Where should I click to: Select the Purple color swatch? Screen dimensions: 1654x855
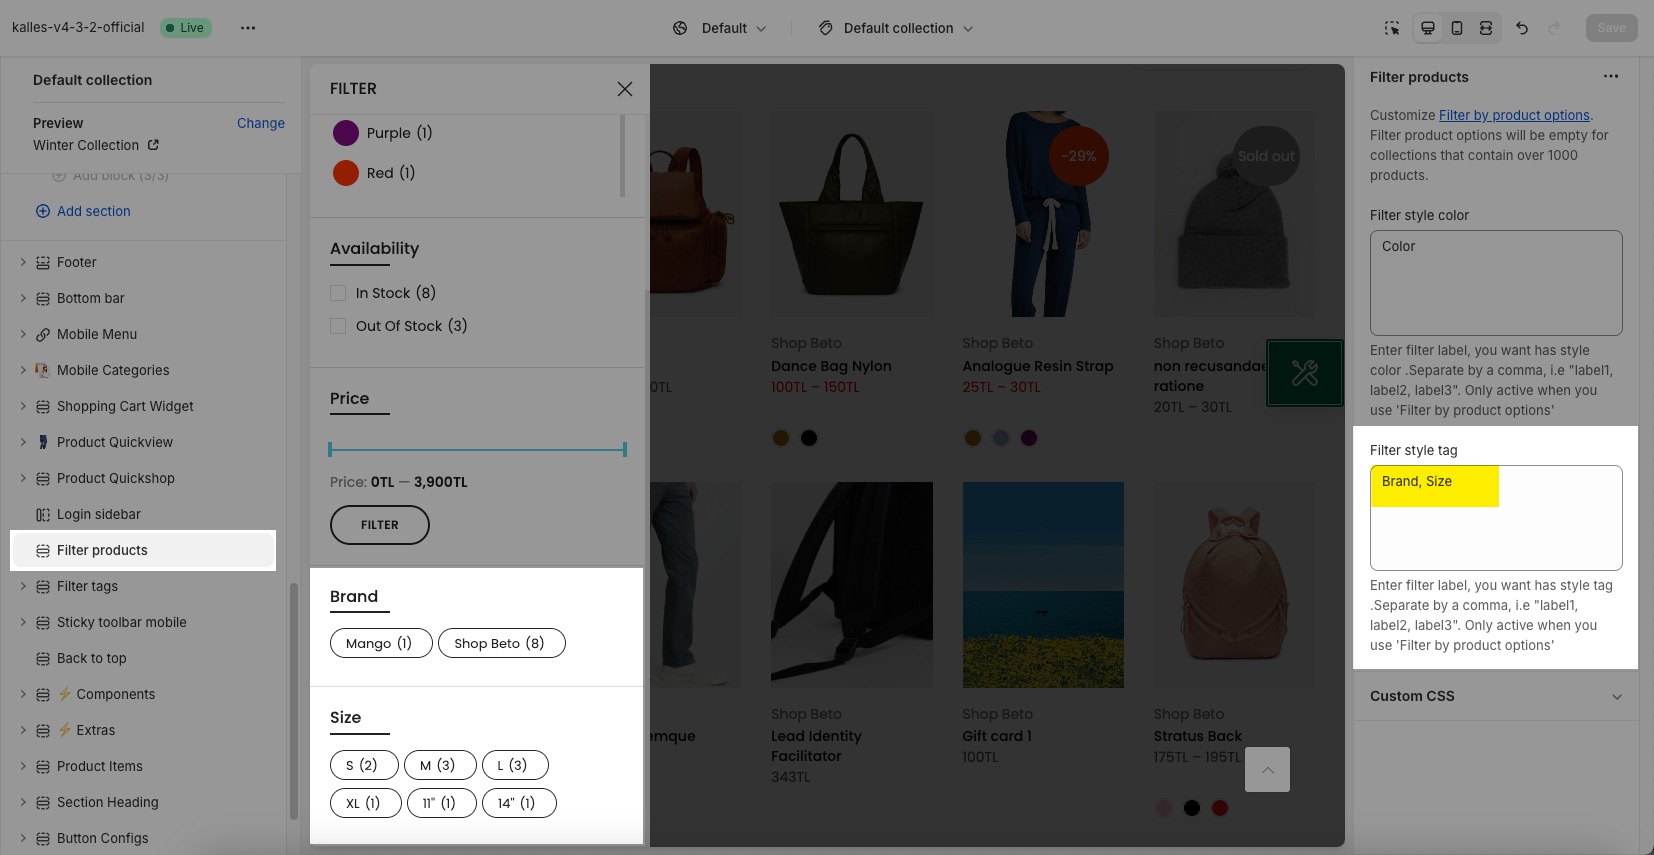(x=346, y=133)
